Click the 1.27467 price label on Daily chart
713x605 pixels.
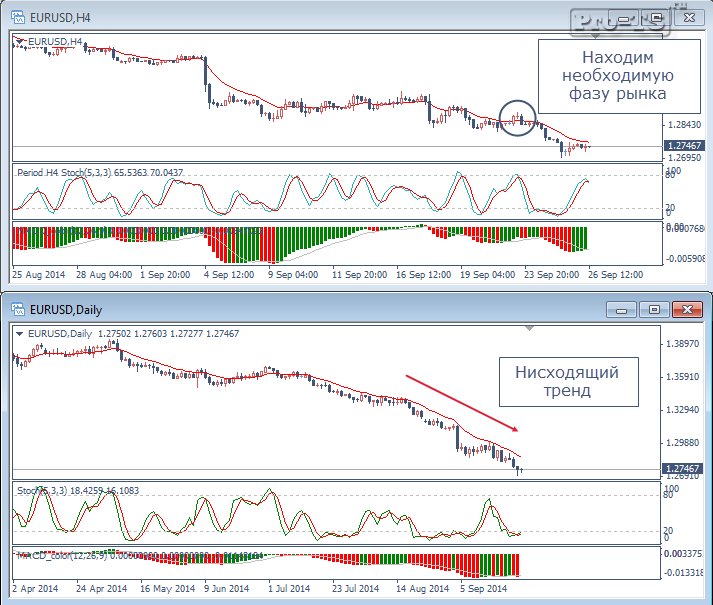(684, 469)
